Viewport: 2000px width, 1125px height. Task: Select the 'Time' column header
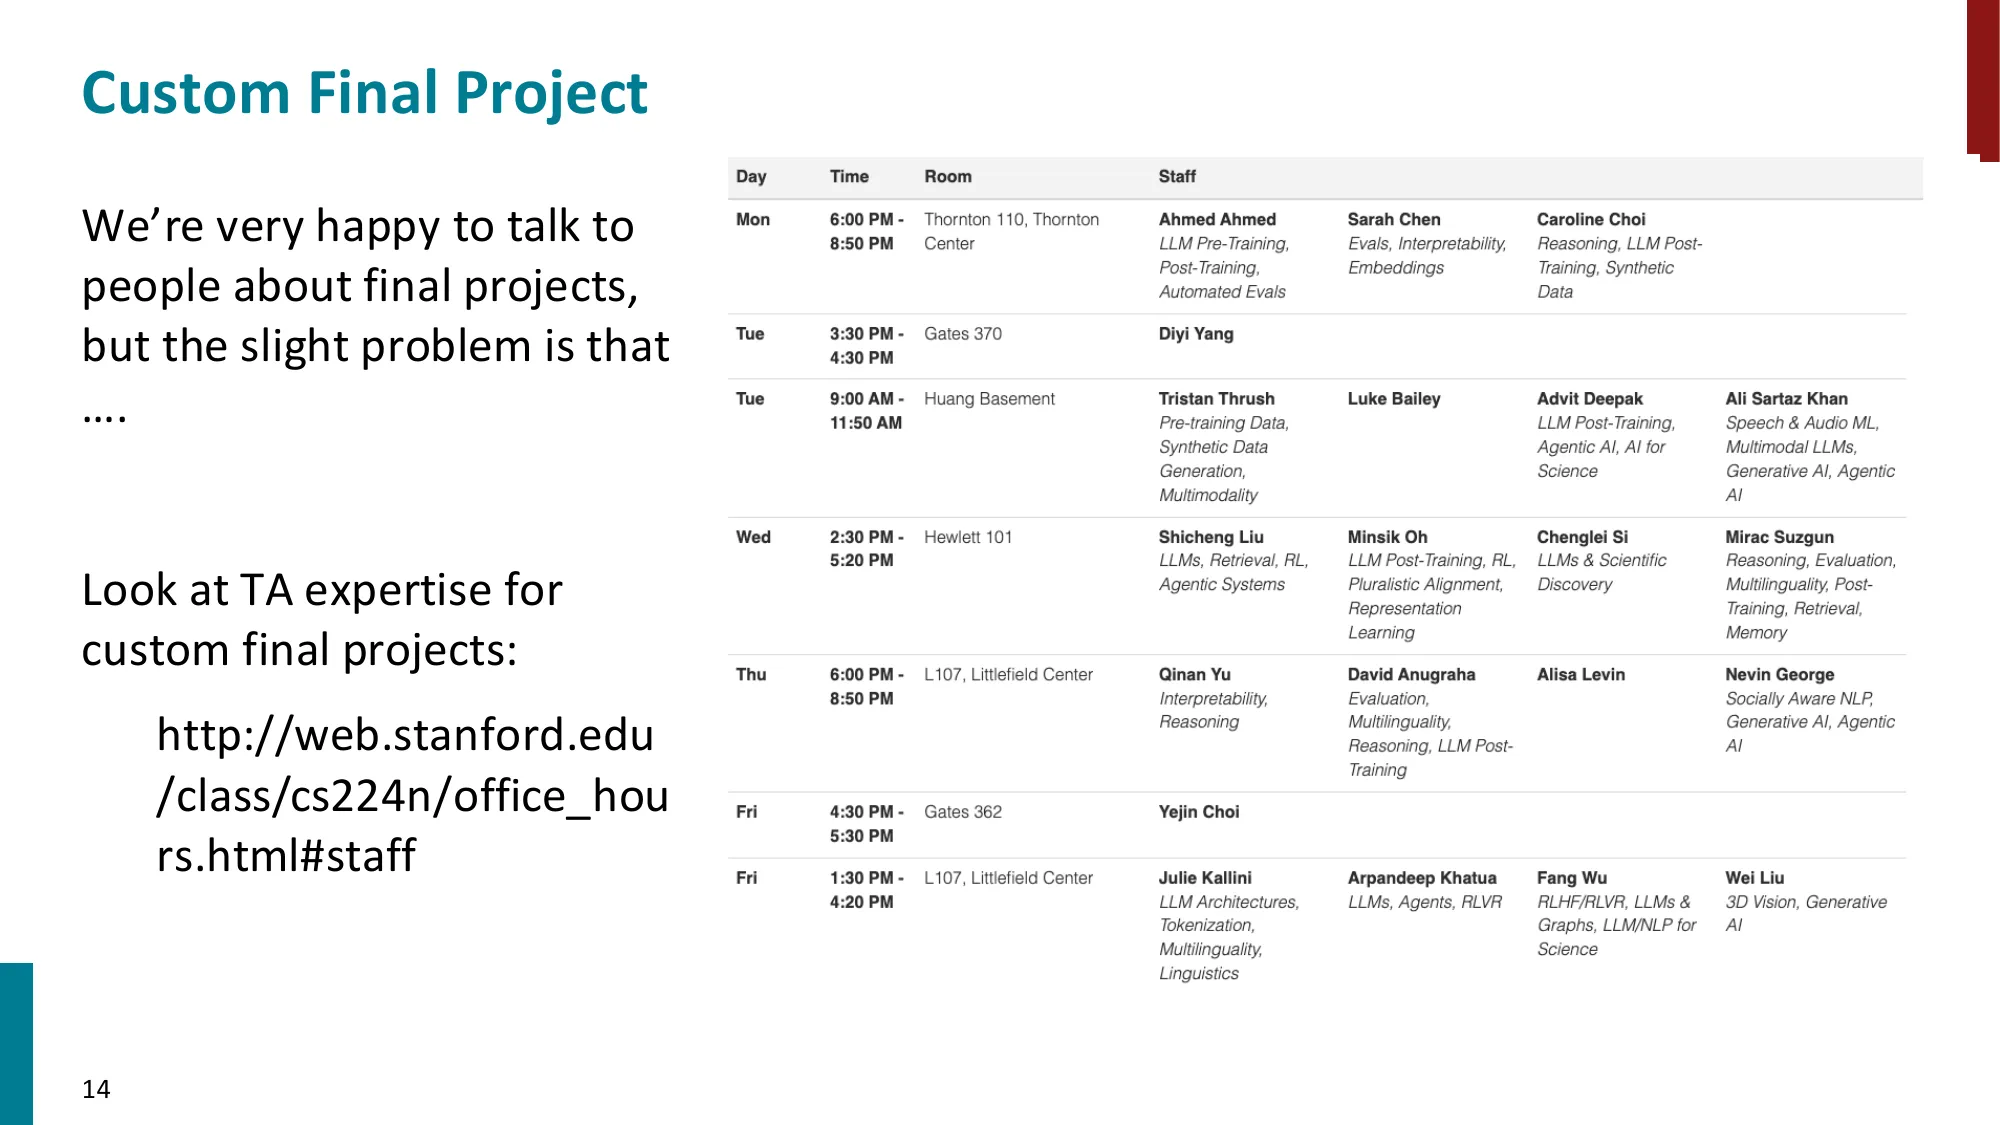(x=849, y=177)
